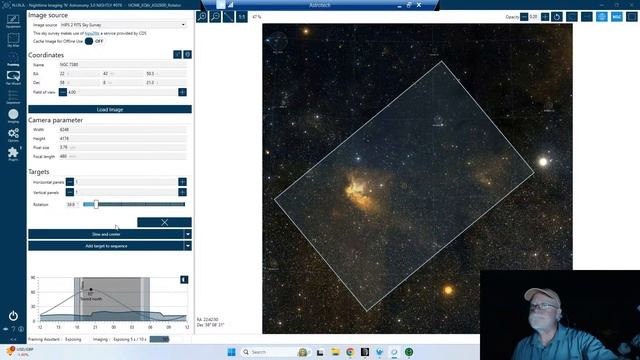Click the Dec degrees field
Viewport: 640px width, 360px height.
79,83
